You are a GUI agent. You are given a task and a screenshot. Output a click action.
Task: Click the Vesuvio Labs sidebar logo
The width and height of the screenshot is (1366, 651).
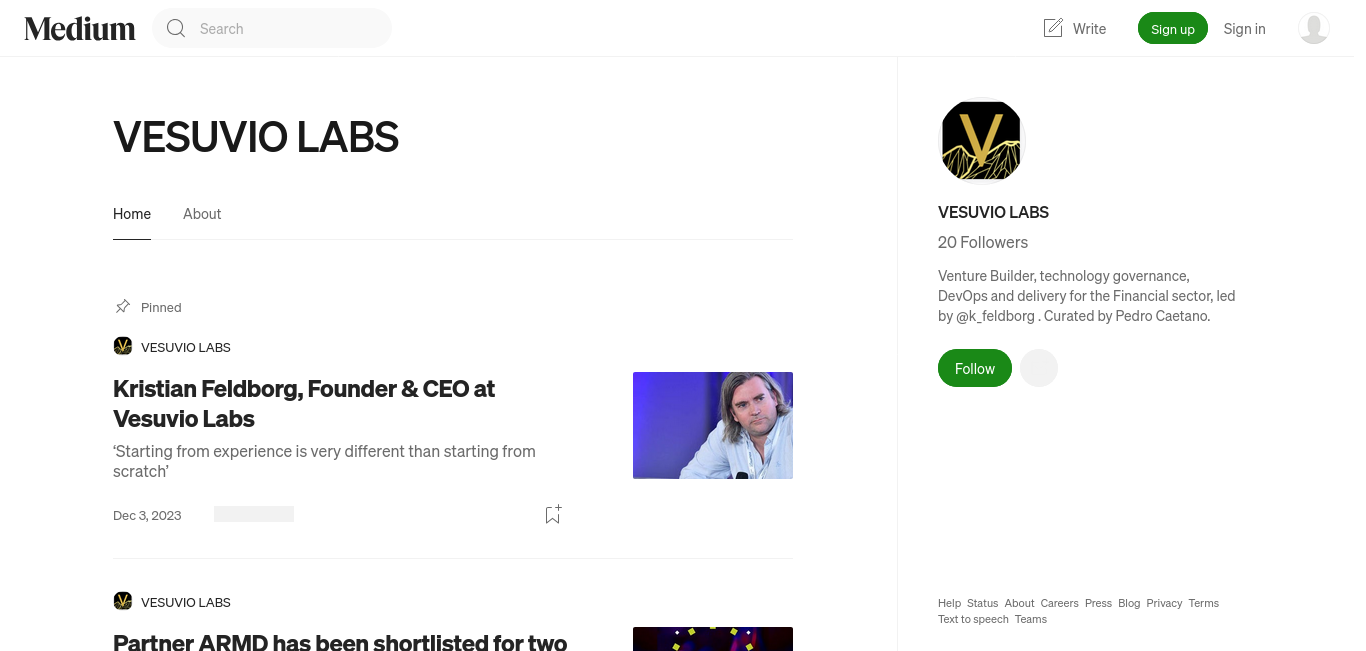(982, 141)
